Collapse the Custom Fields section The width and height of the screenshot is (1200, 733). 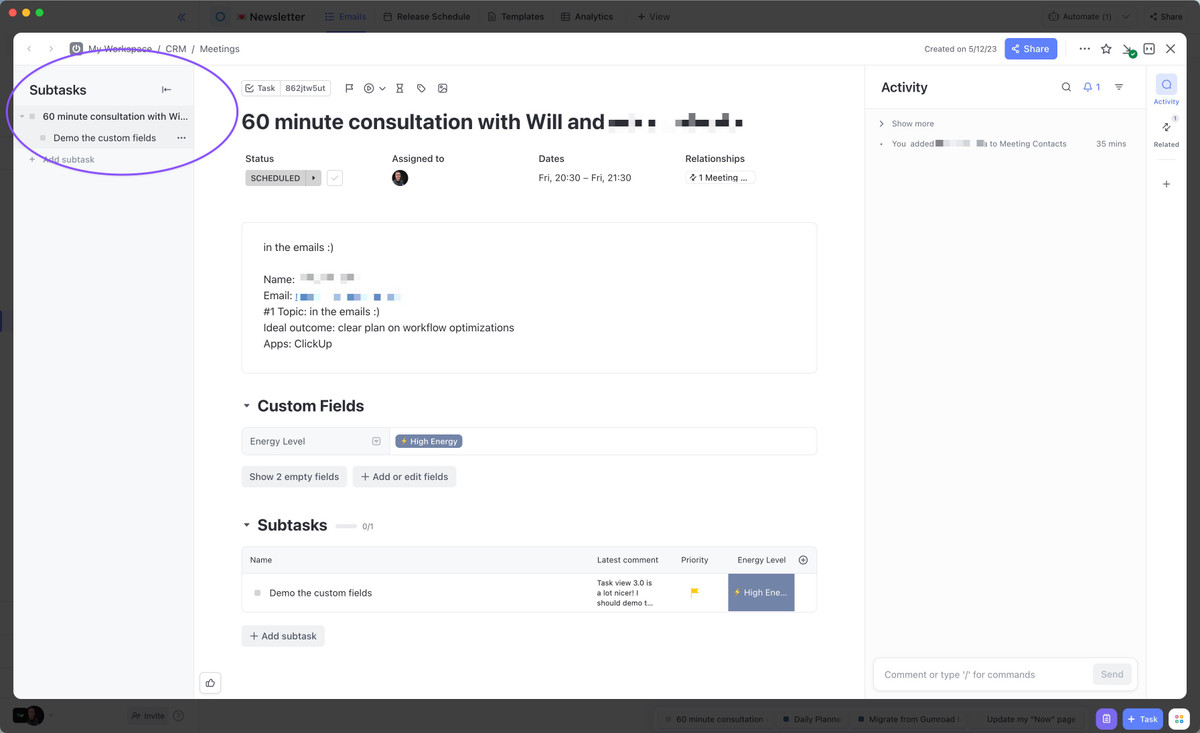tap(247, 406)
